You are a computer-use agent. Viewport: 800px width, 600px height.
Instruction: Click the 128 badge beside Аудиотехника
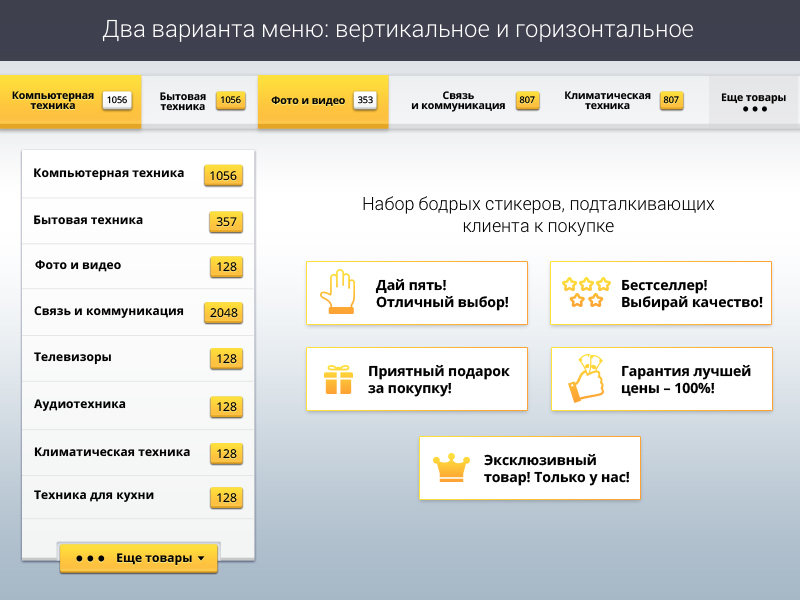click(227, 407)
